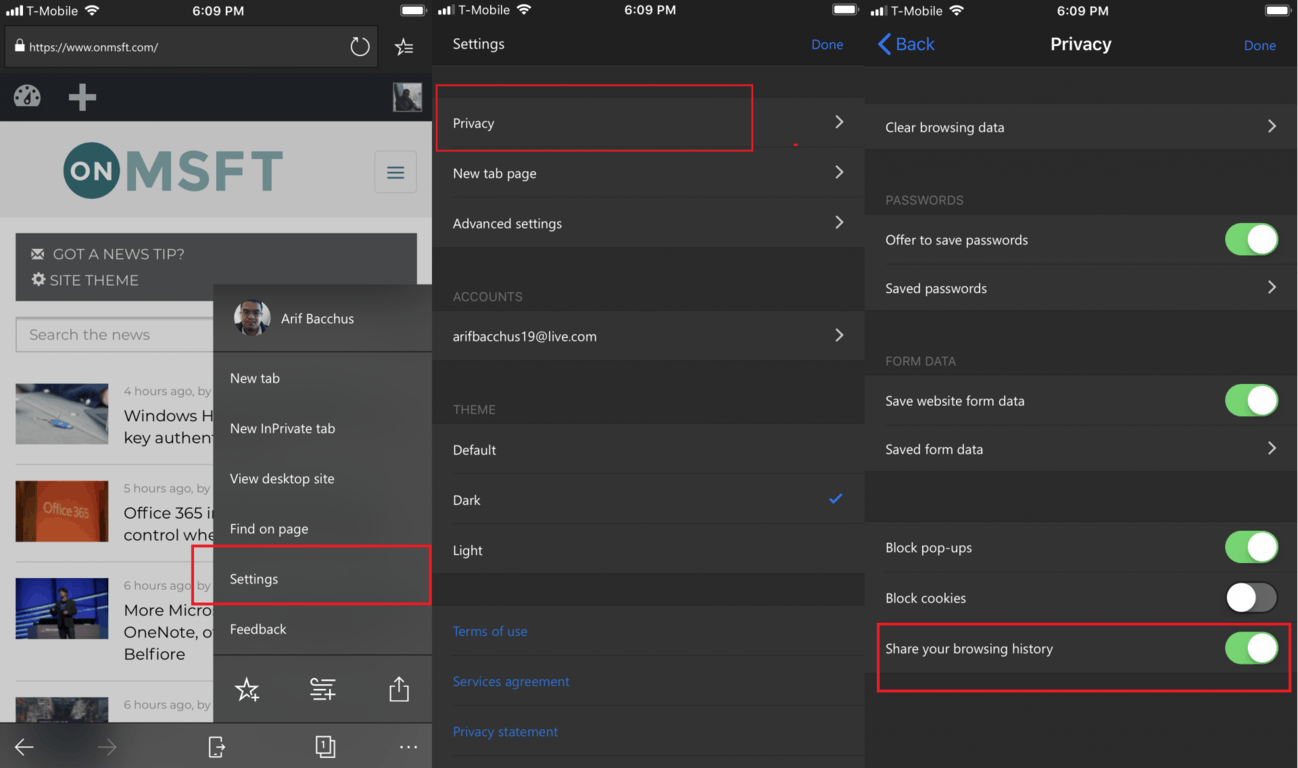Expand Advanced settings chevron
Screen dimensions: 1298x768
(839, 222)
